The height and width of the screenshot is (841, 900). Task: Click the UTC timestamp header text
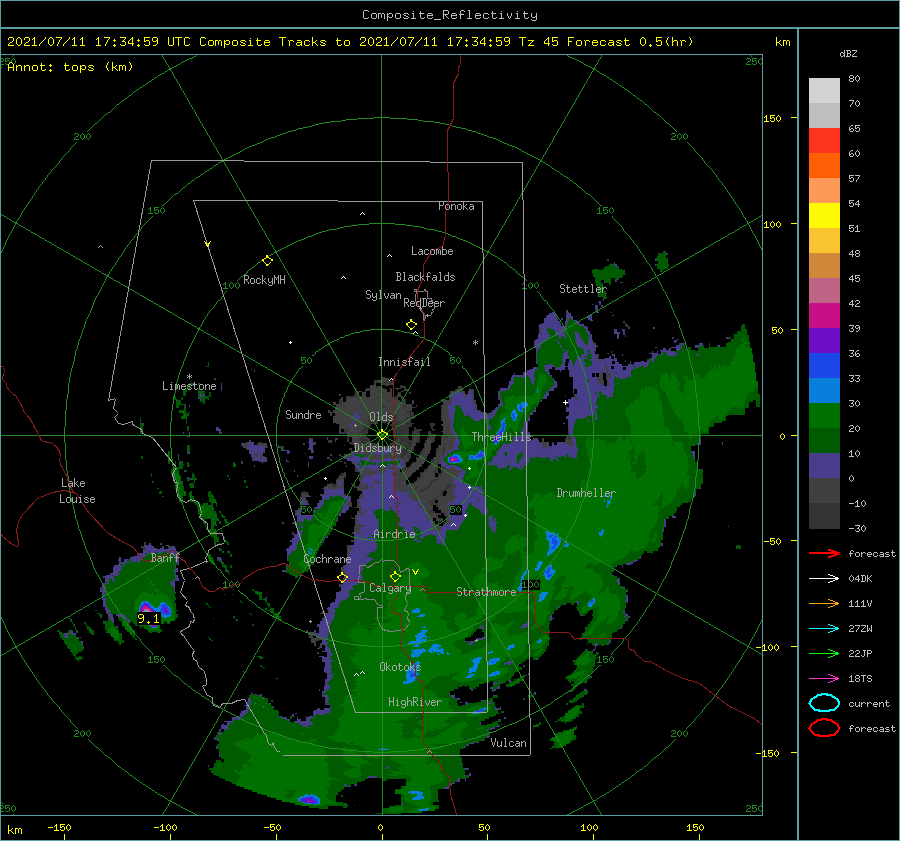click(350, 42)
